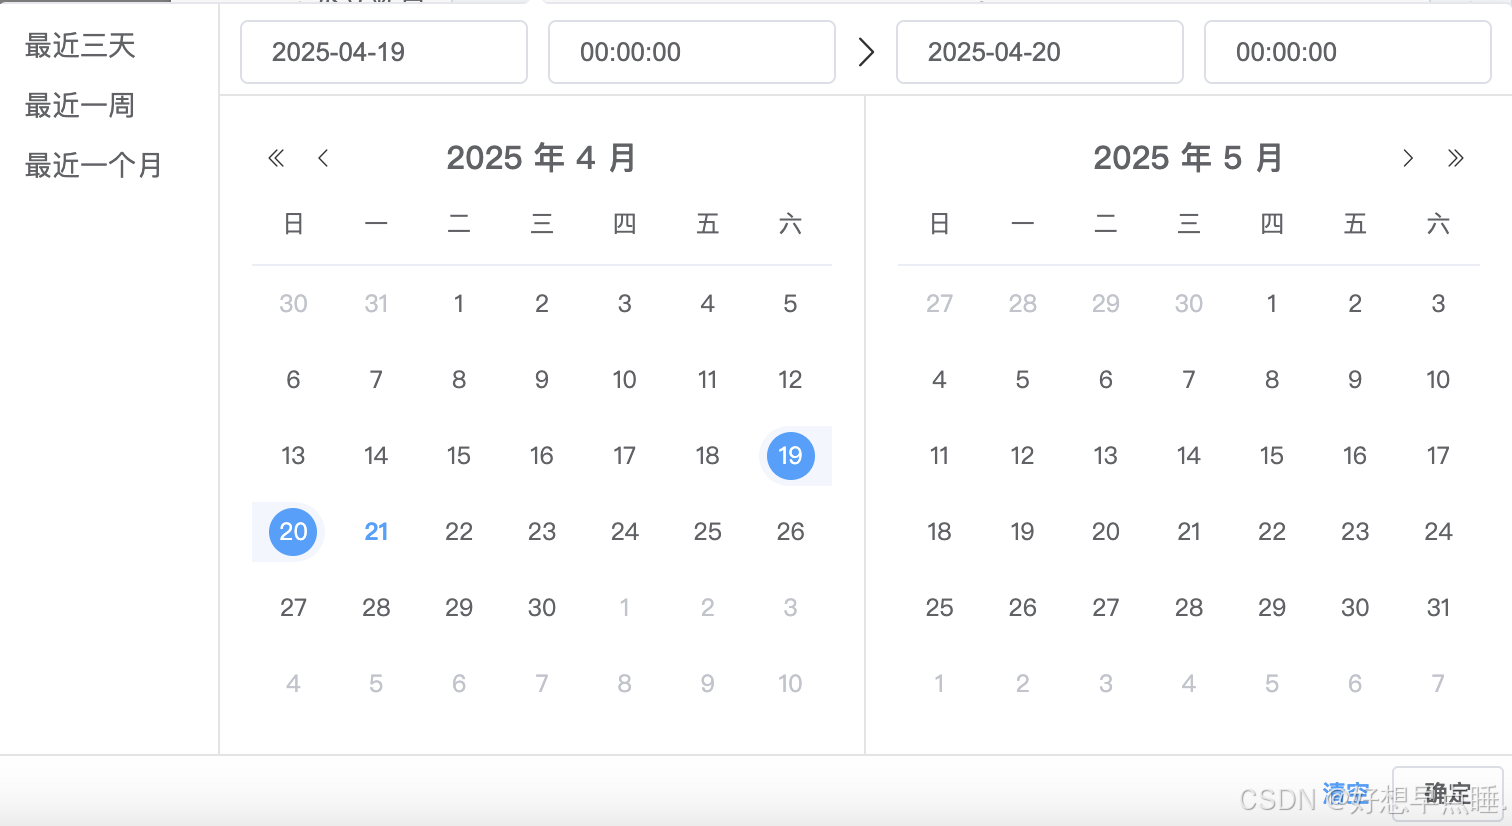Image resolution: width=1512 pixels, height=826 pixels.
Task: Select May 1 in the right calendar
Action: pos(1271,303)
